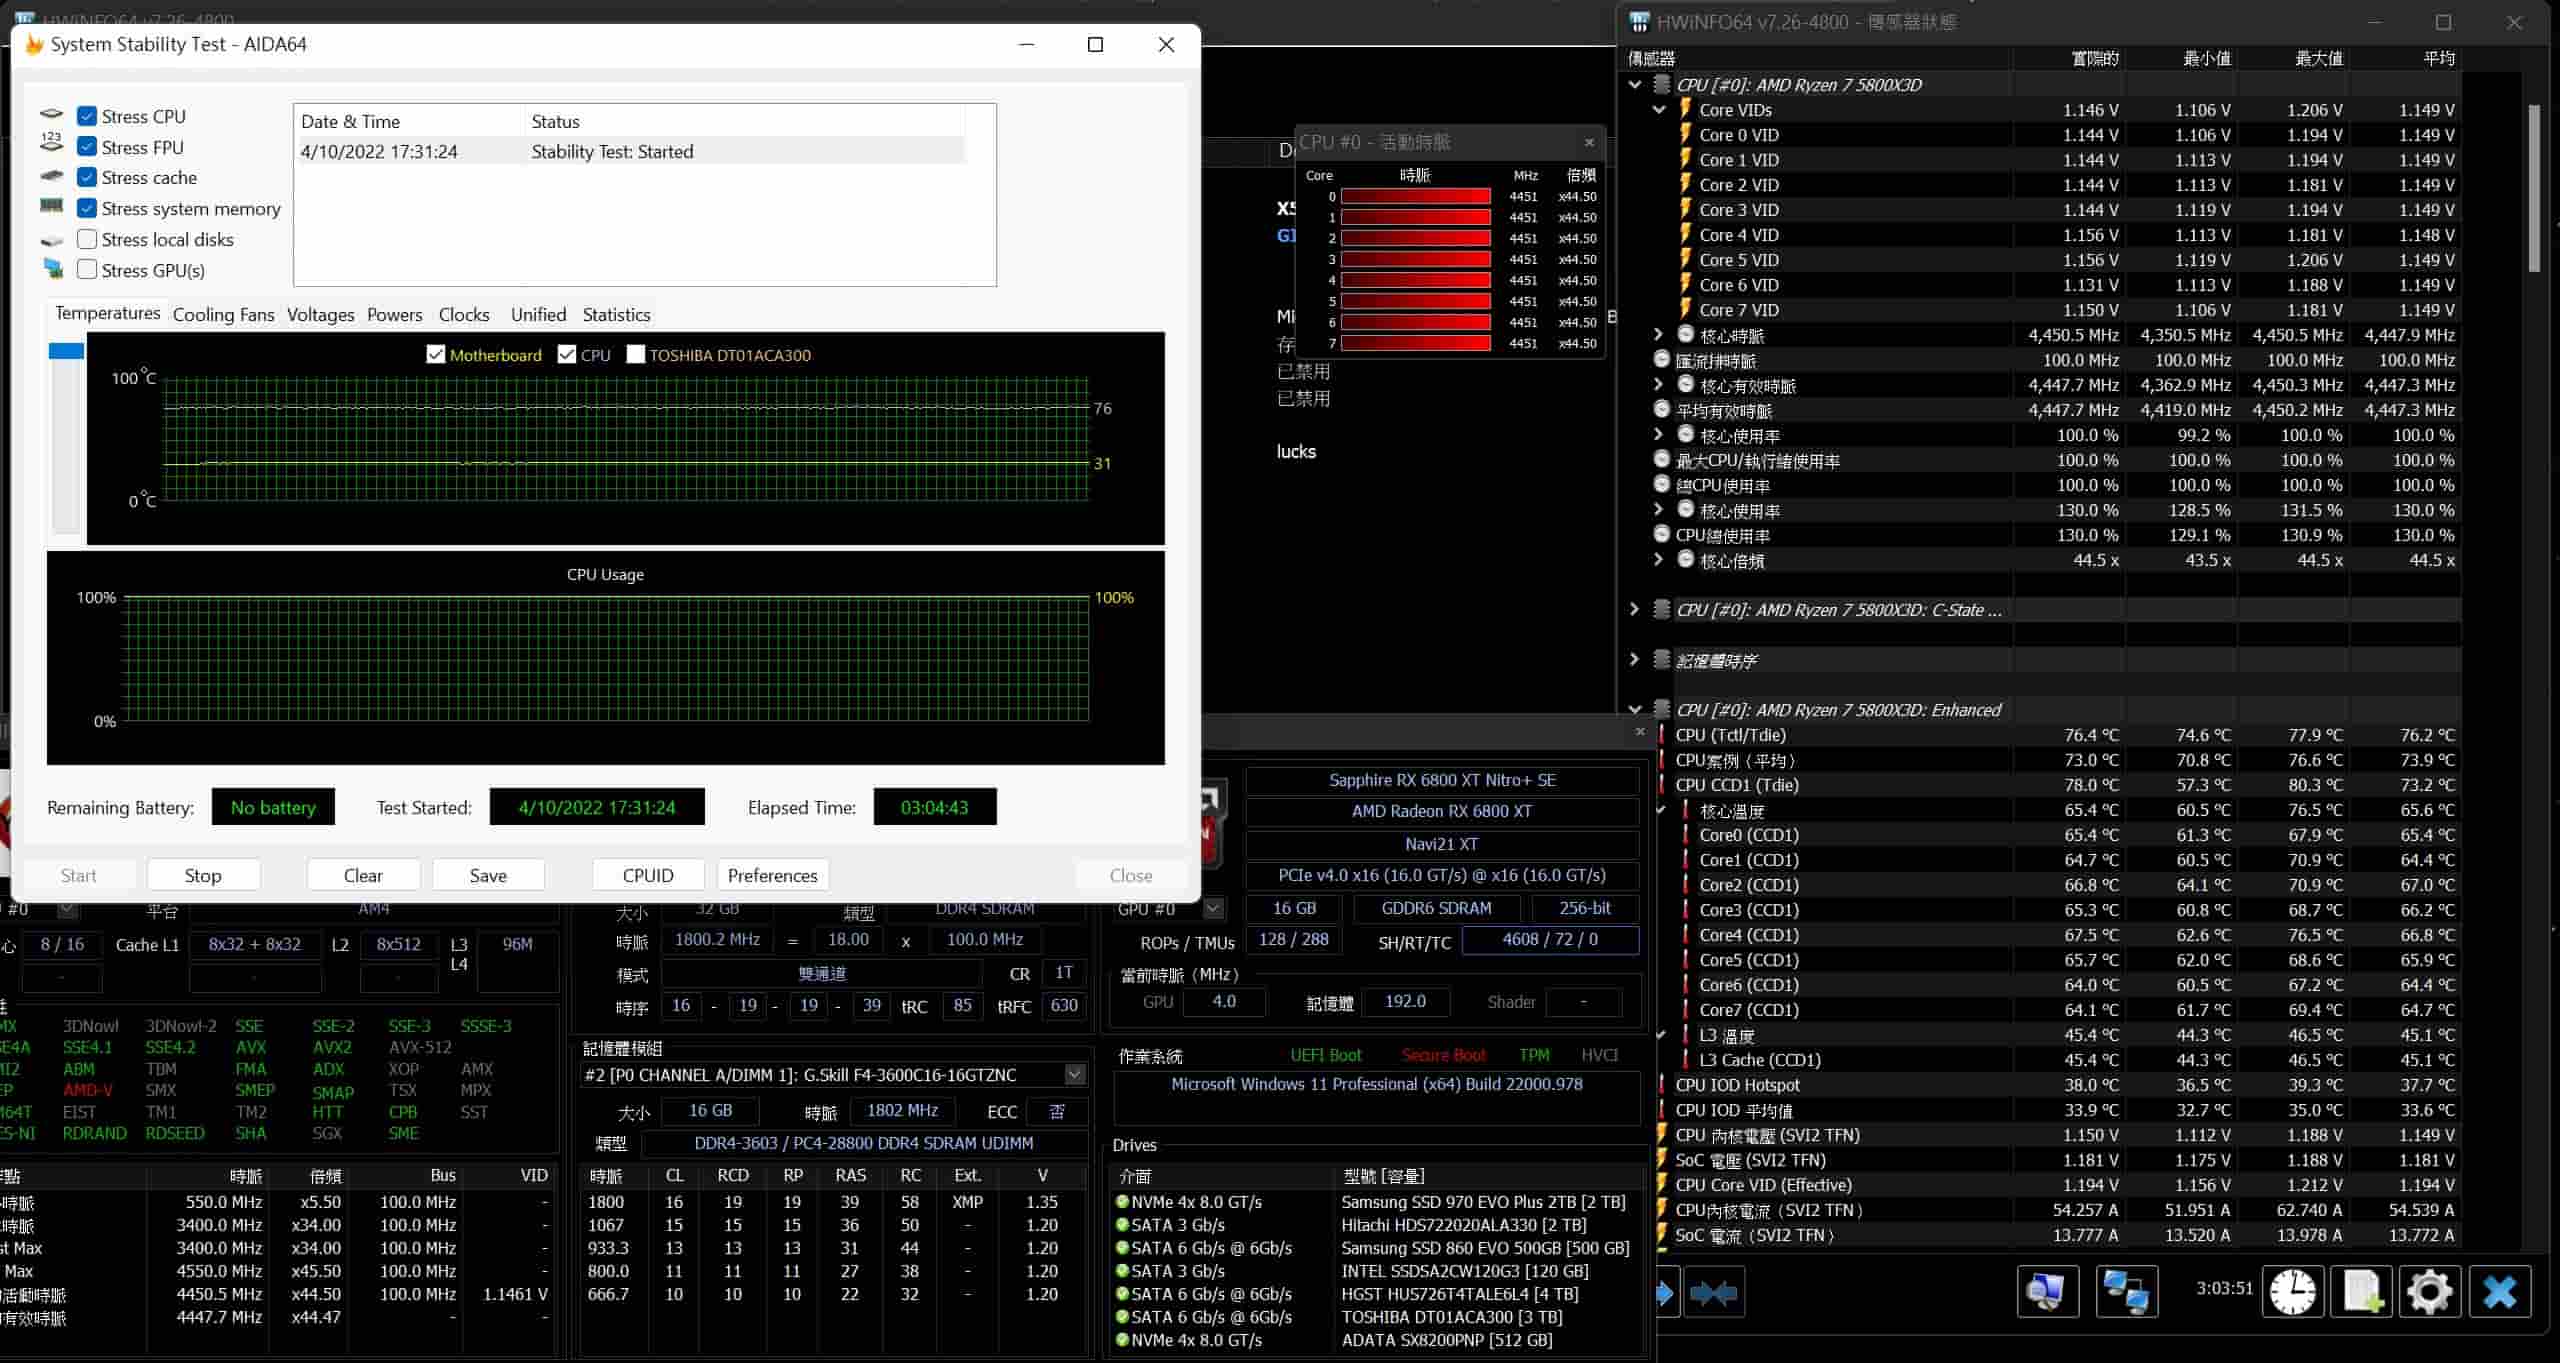Click the thermometer icon of CPU IOD Hotspot row
This screenshot has width=2560, height=1363.
[1662, 1085]
